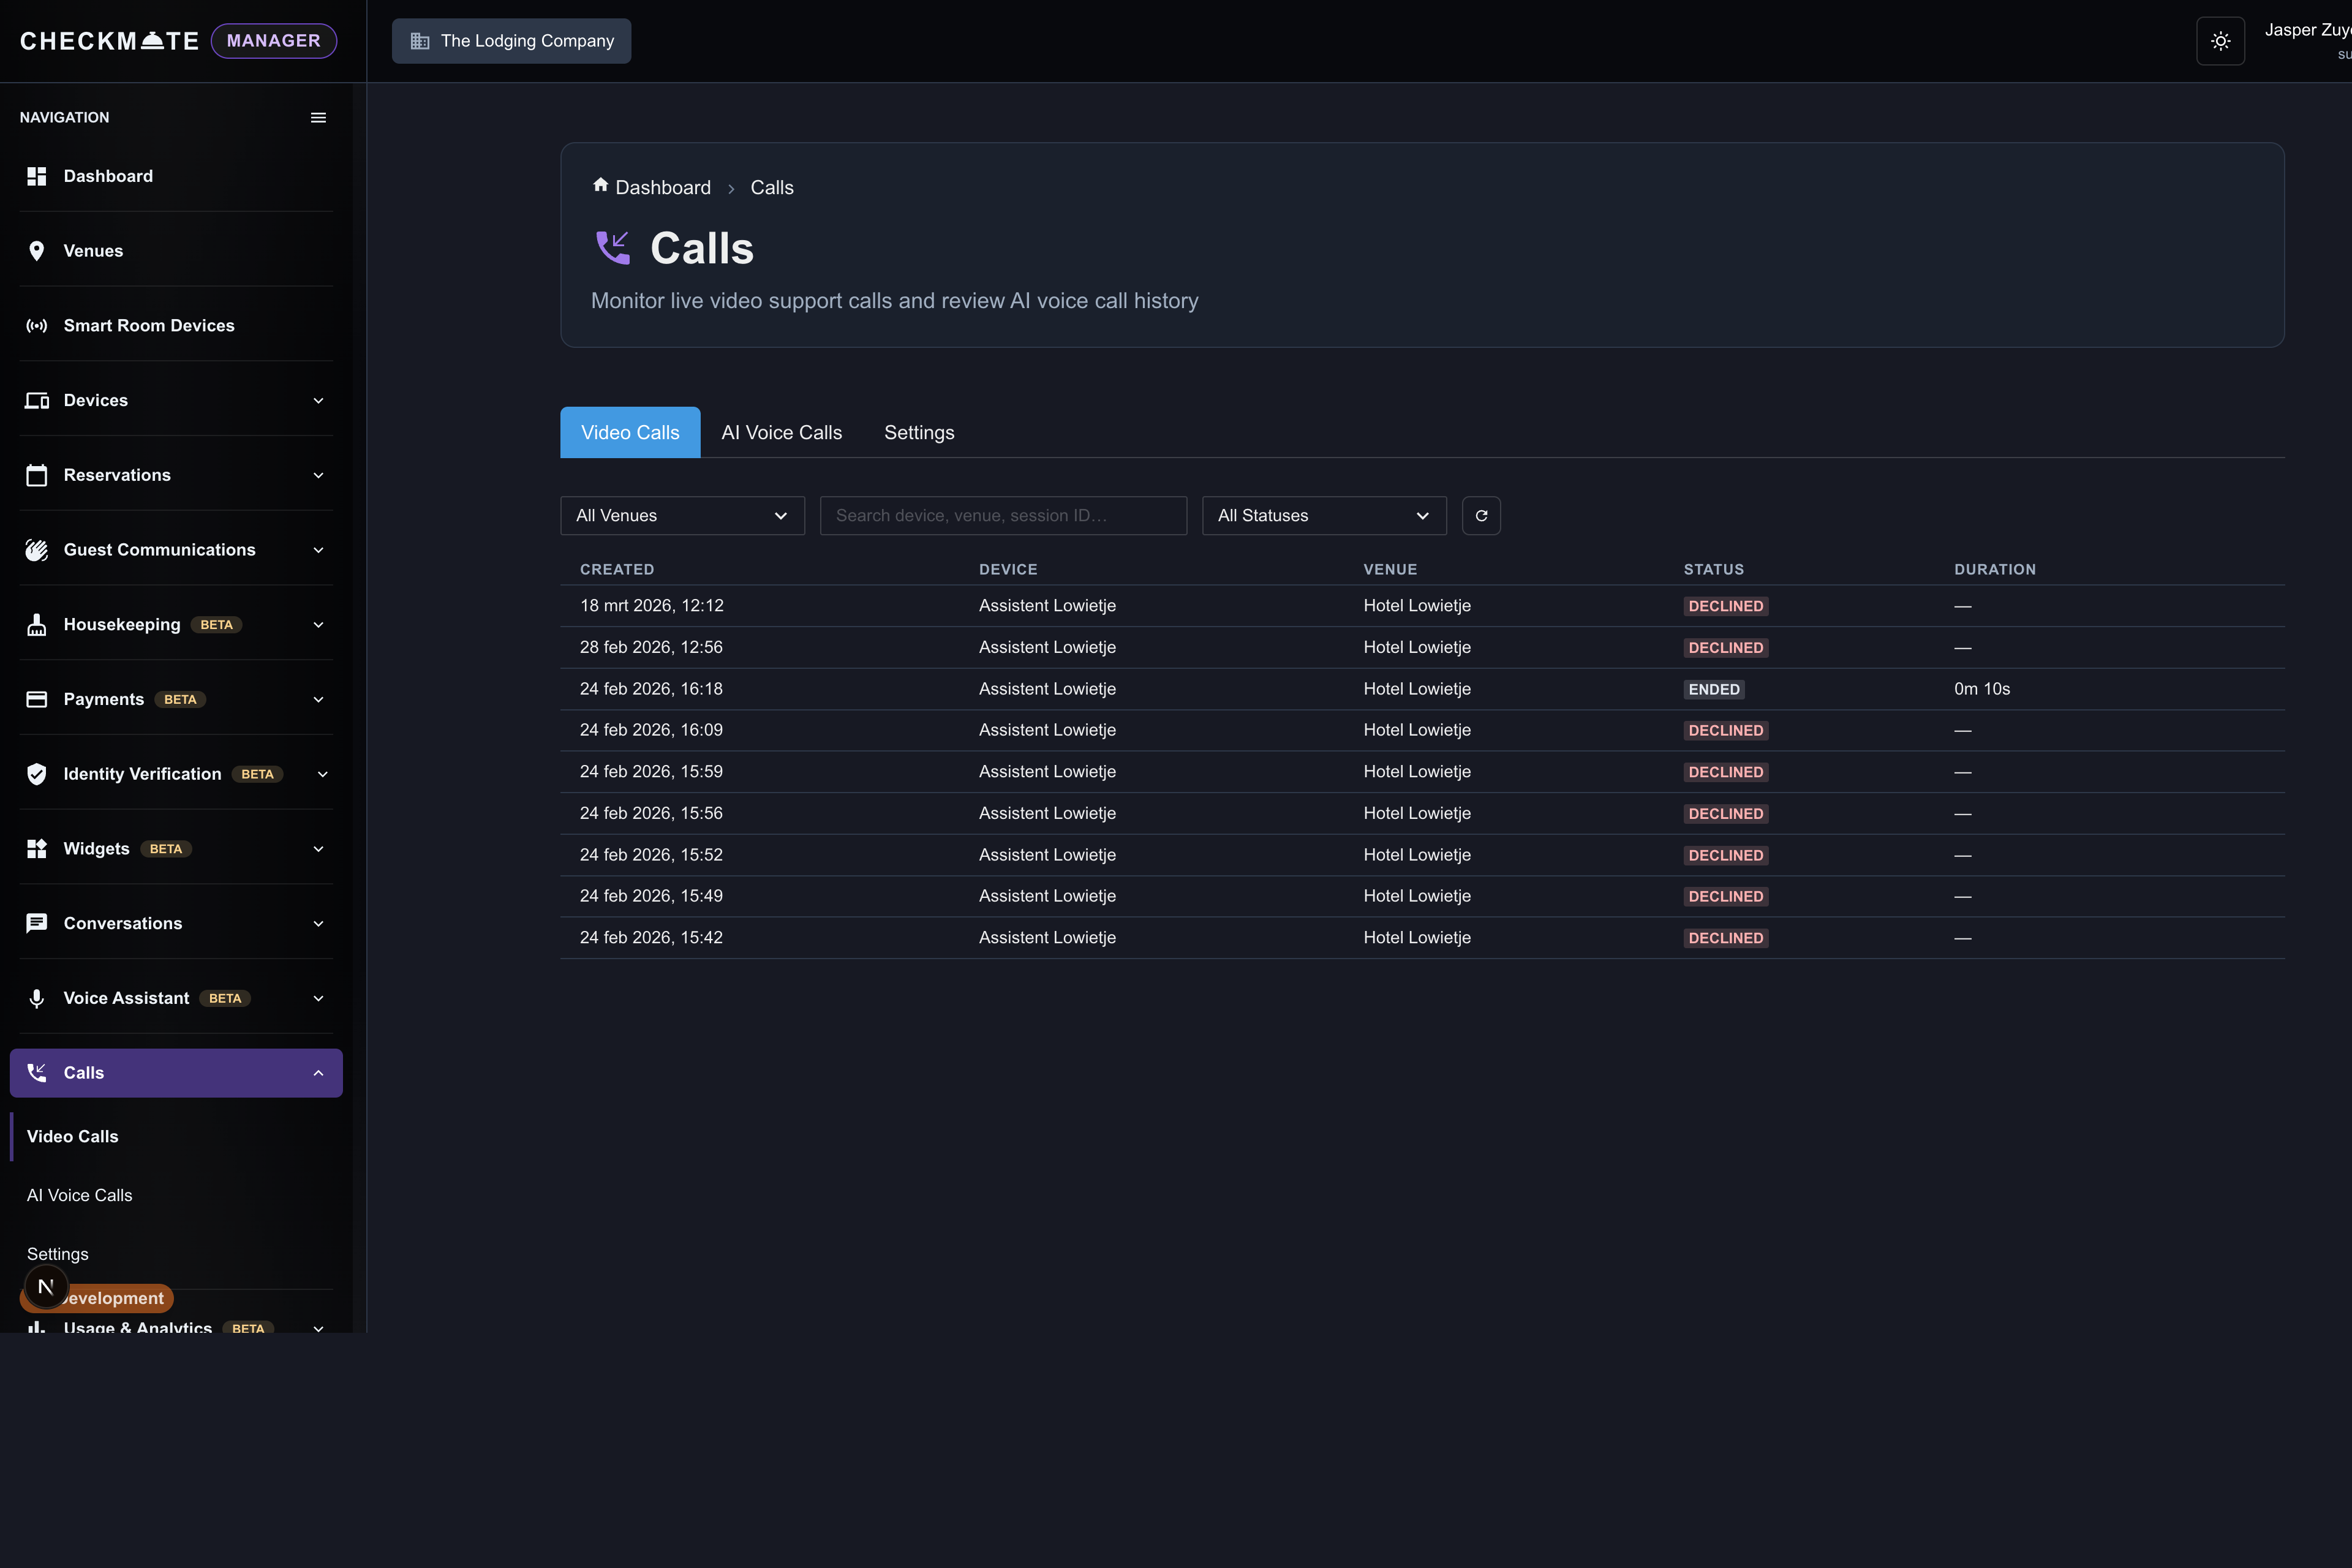Click the DURATION column header

[1995, 569]
